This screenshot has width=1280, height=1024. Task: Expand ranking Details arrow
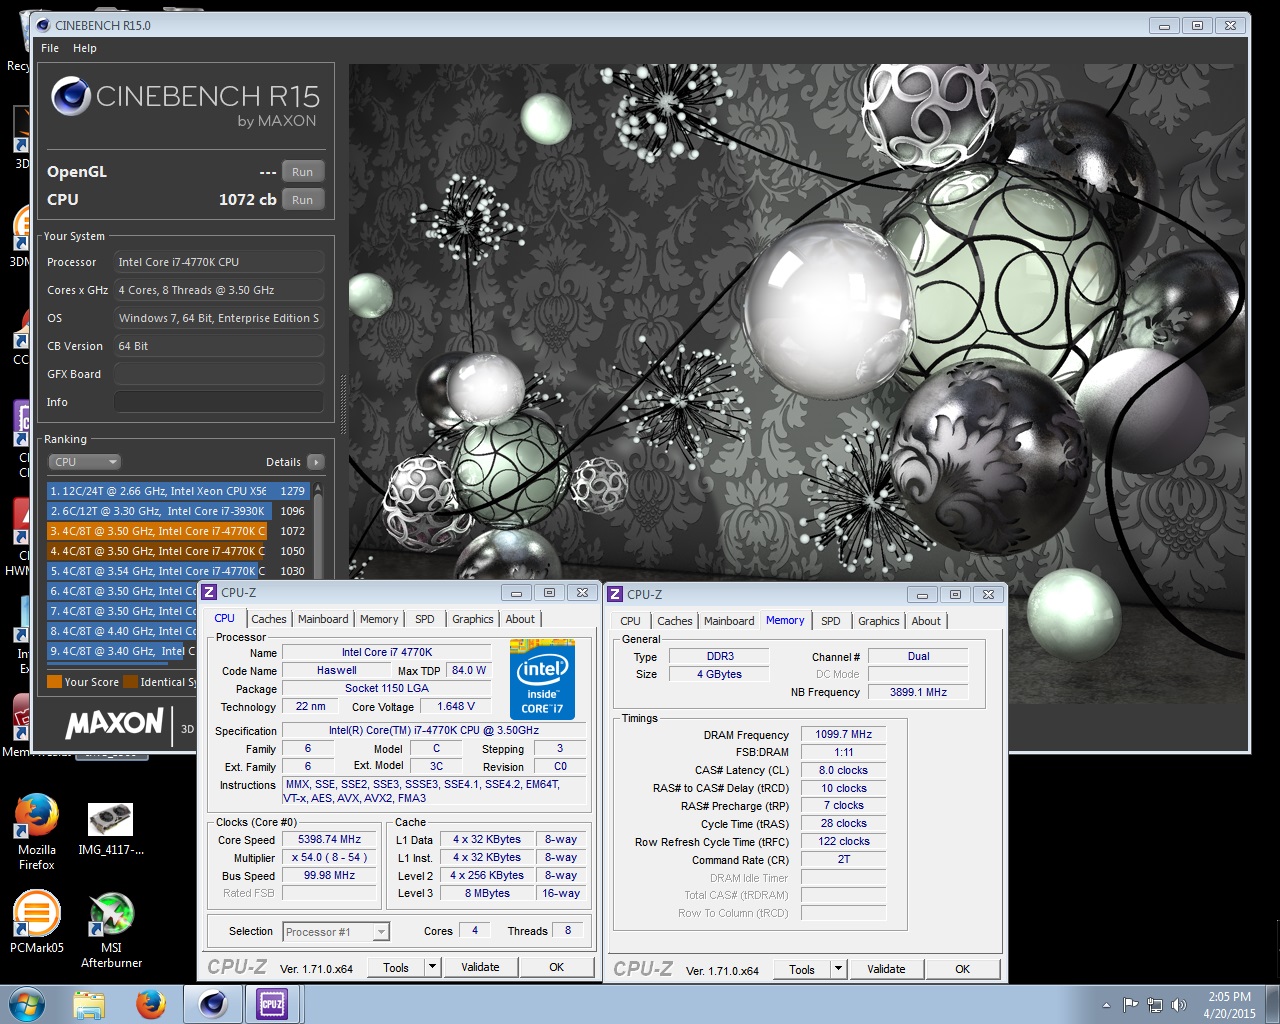pos(316,462)
